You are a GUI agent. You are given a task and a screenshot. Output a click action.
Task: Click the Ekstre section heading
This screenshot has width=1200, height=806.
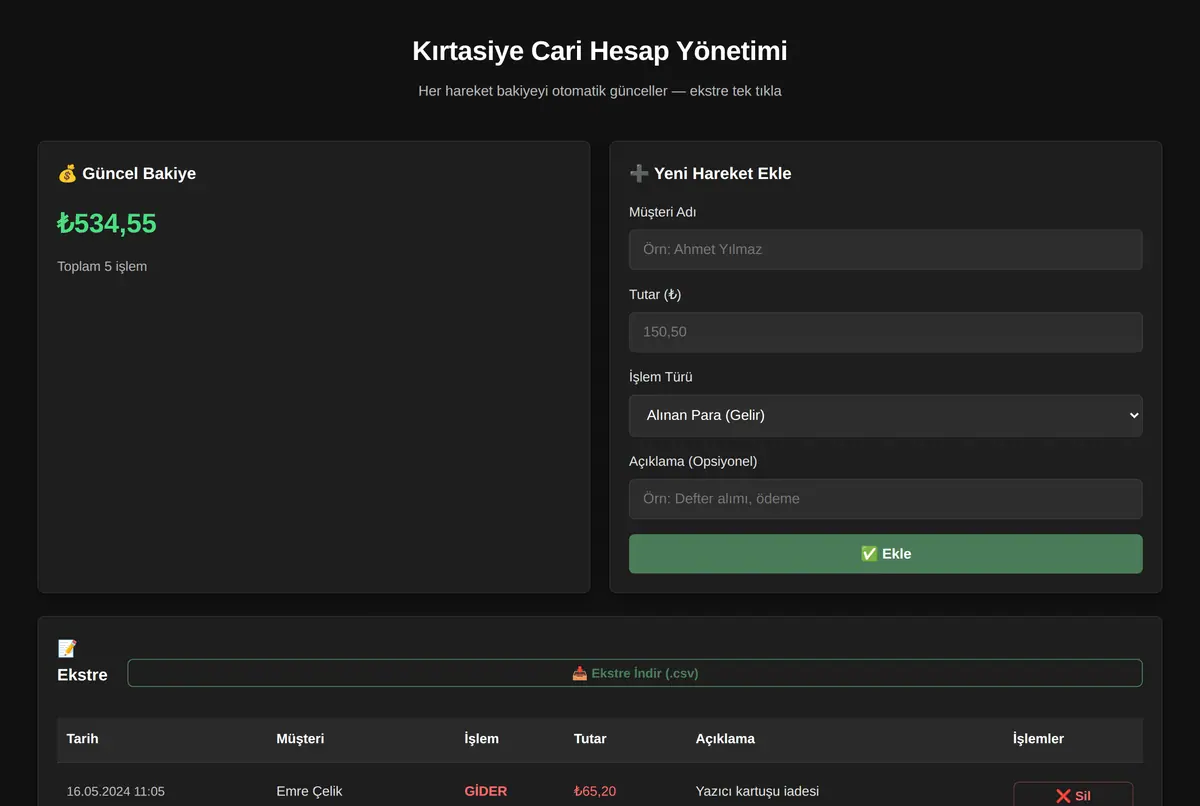[x=82, y=675]
